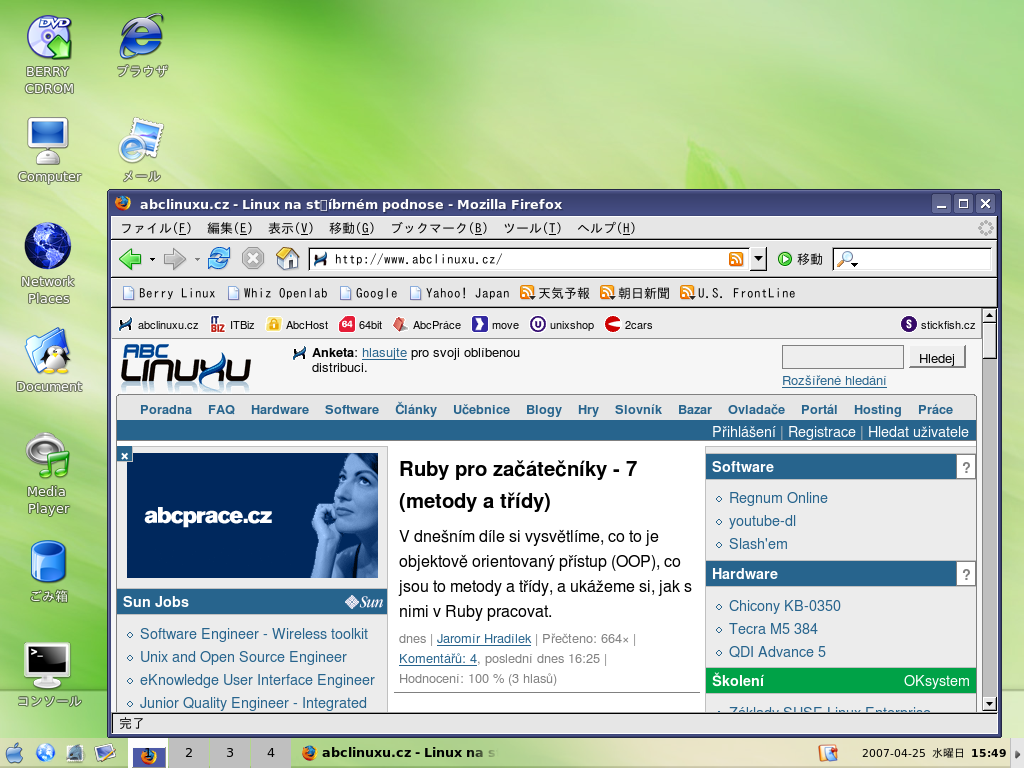Select the Computer desktop icon
This screenshot has height=768, width=1024.
[x=49, y=150]
